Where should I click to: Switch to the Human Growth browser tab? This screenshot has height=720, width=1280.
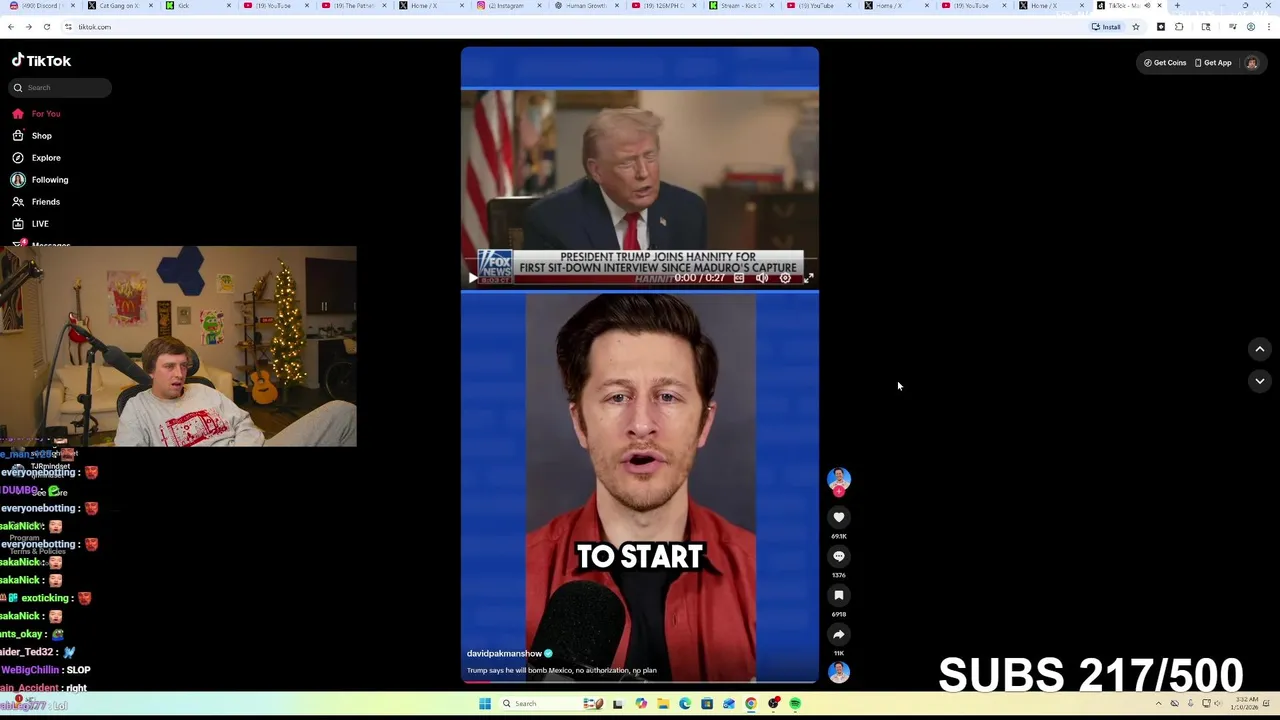tap(586, 6)
